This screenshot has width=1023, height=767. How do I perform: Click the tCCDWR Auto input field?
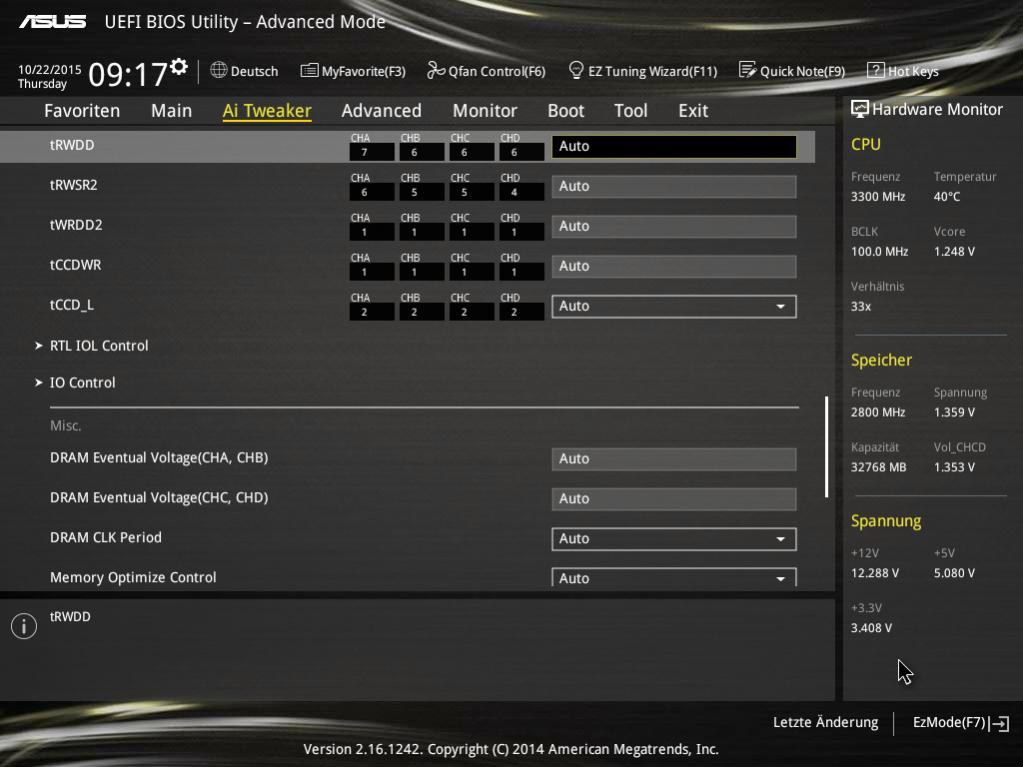pyautogui.click(x=674, y=266)
